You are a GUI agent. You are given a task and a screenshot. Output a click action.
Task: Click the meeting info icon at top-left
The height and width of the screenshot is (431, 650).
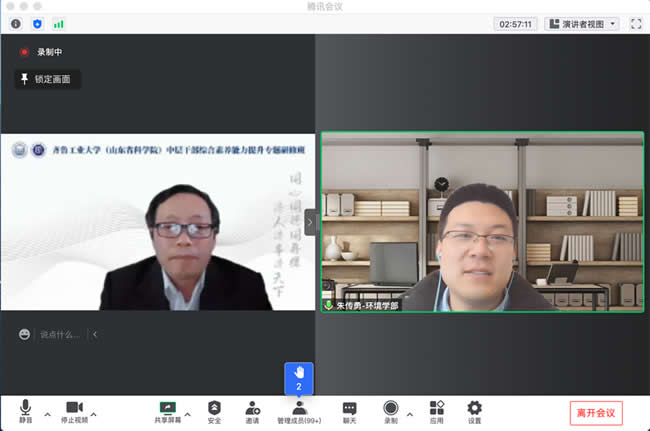[16, 23]
